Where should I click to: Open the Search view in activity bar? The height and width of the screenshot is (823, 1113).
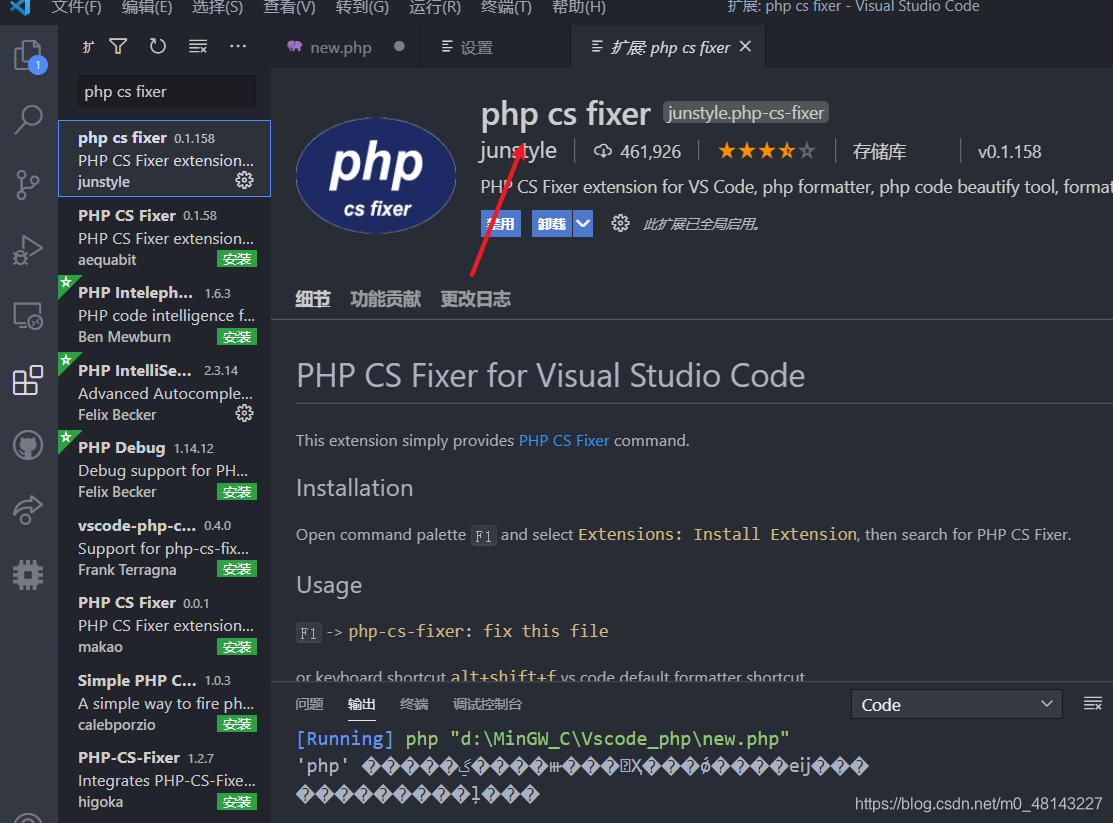28,119
